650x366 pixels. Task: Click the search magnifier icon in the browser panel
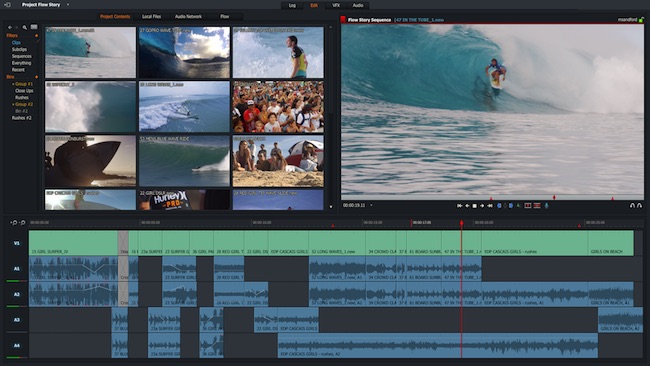[x=25, y=27]
